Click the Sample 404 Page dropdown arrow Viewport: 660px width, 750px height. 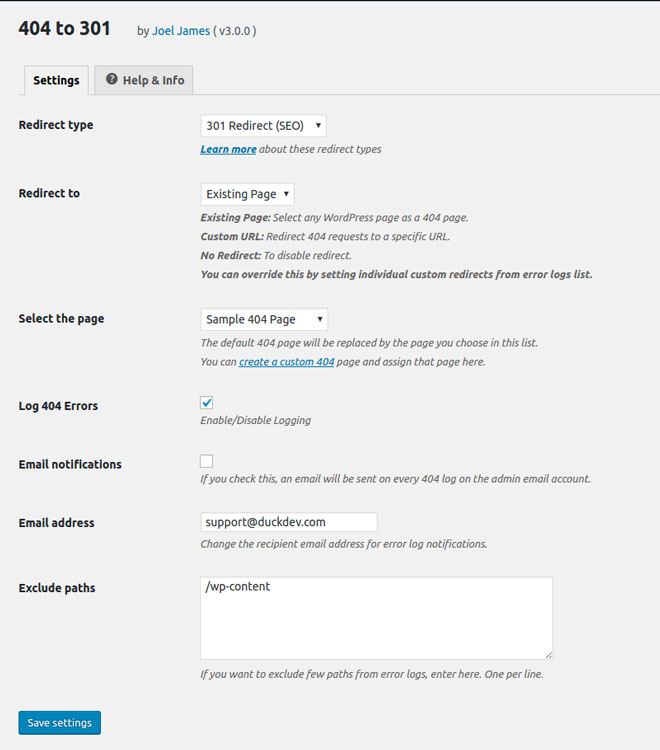coord(319,319)
